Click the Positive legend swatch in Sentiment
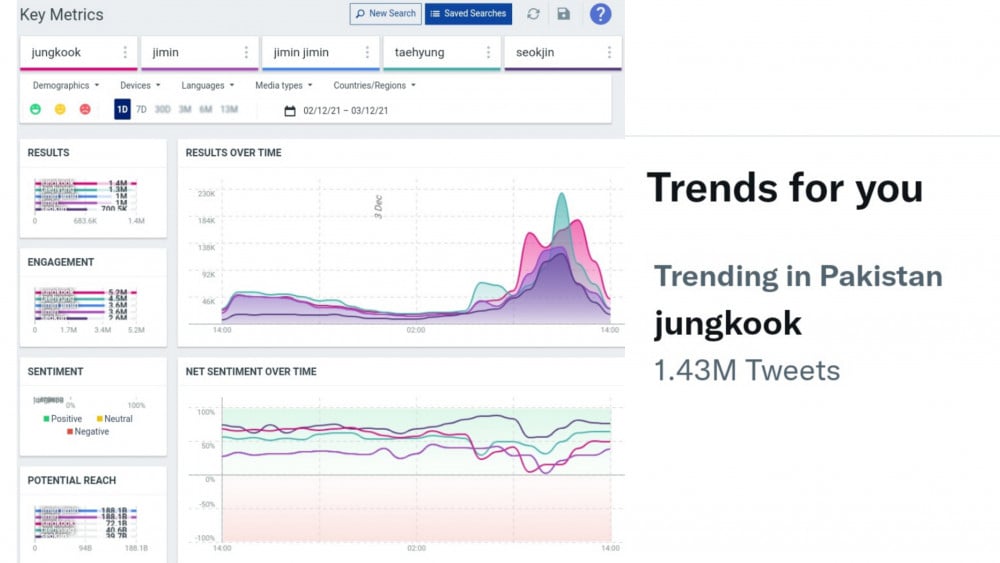The height and width of the screenshot is (563, 1000). [46, 419]
